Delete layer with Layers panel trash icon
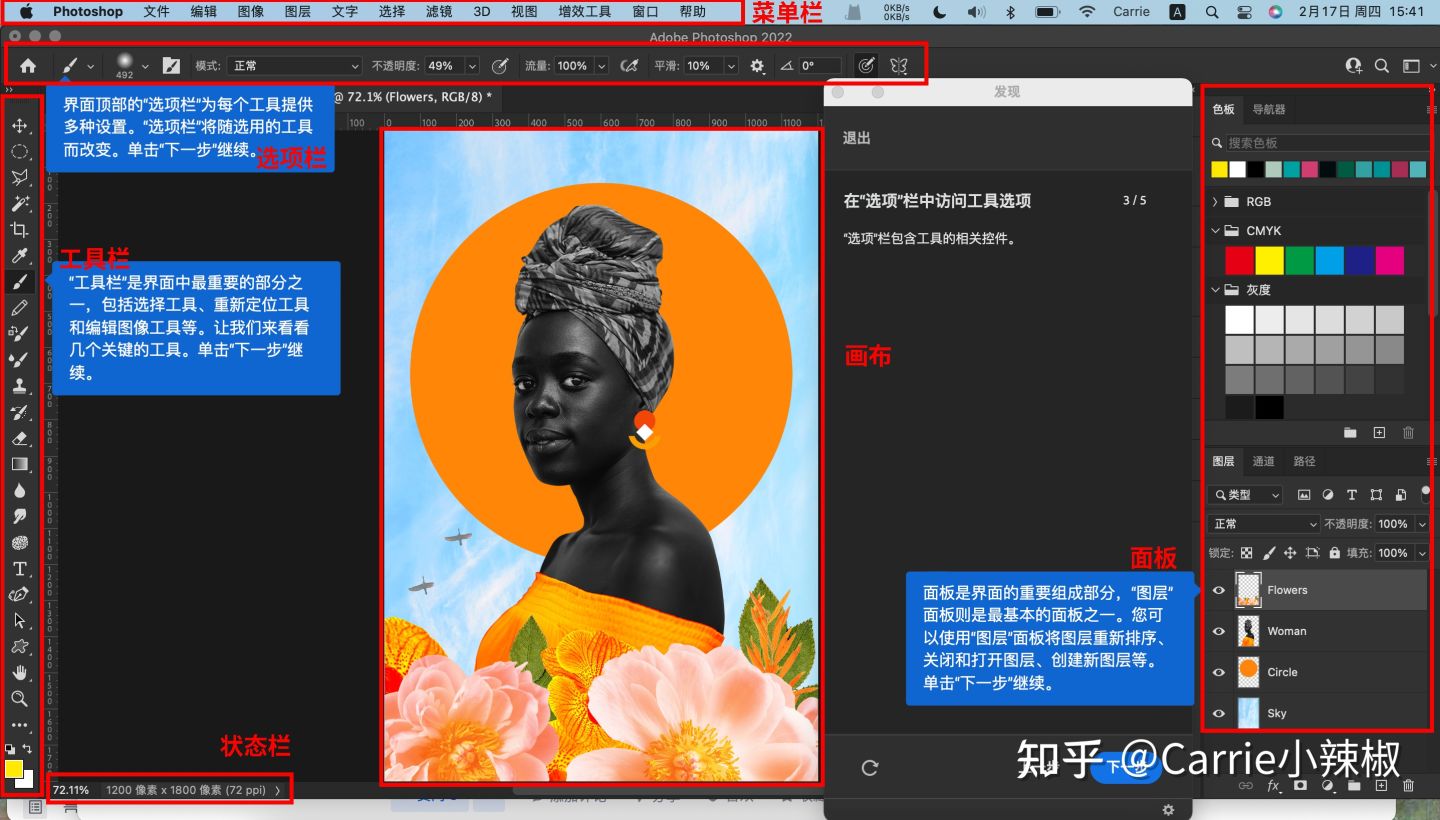 (1408, 786)
